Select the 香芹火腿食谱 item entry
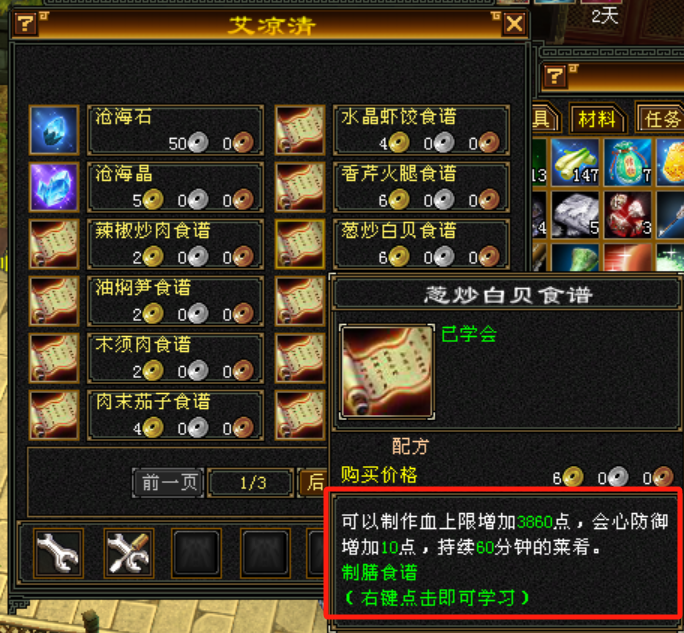 point(421,187)
